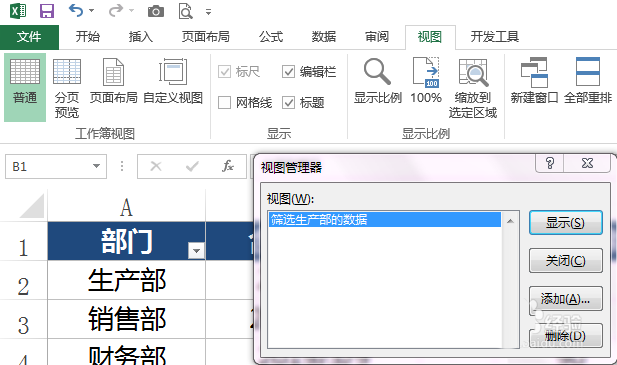Click the 删除(D) button
This screenshot has height=365, width=617.
565,336
